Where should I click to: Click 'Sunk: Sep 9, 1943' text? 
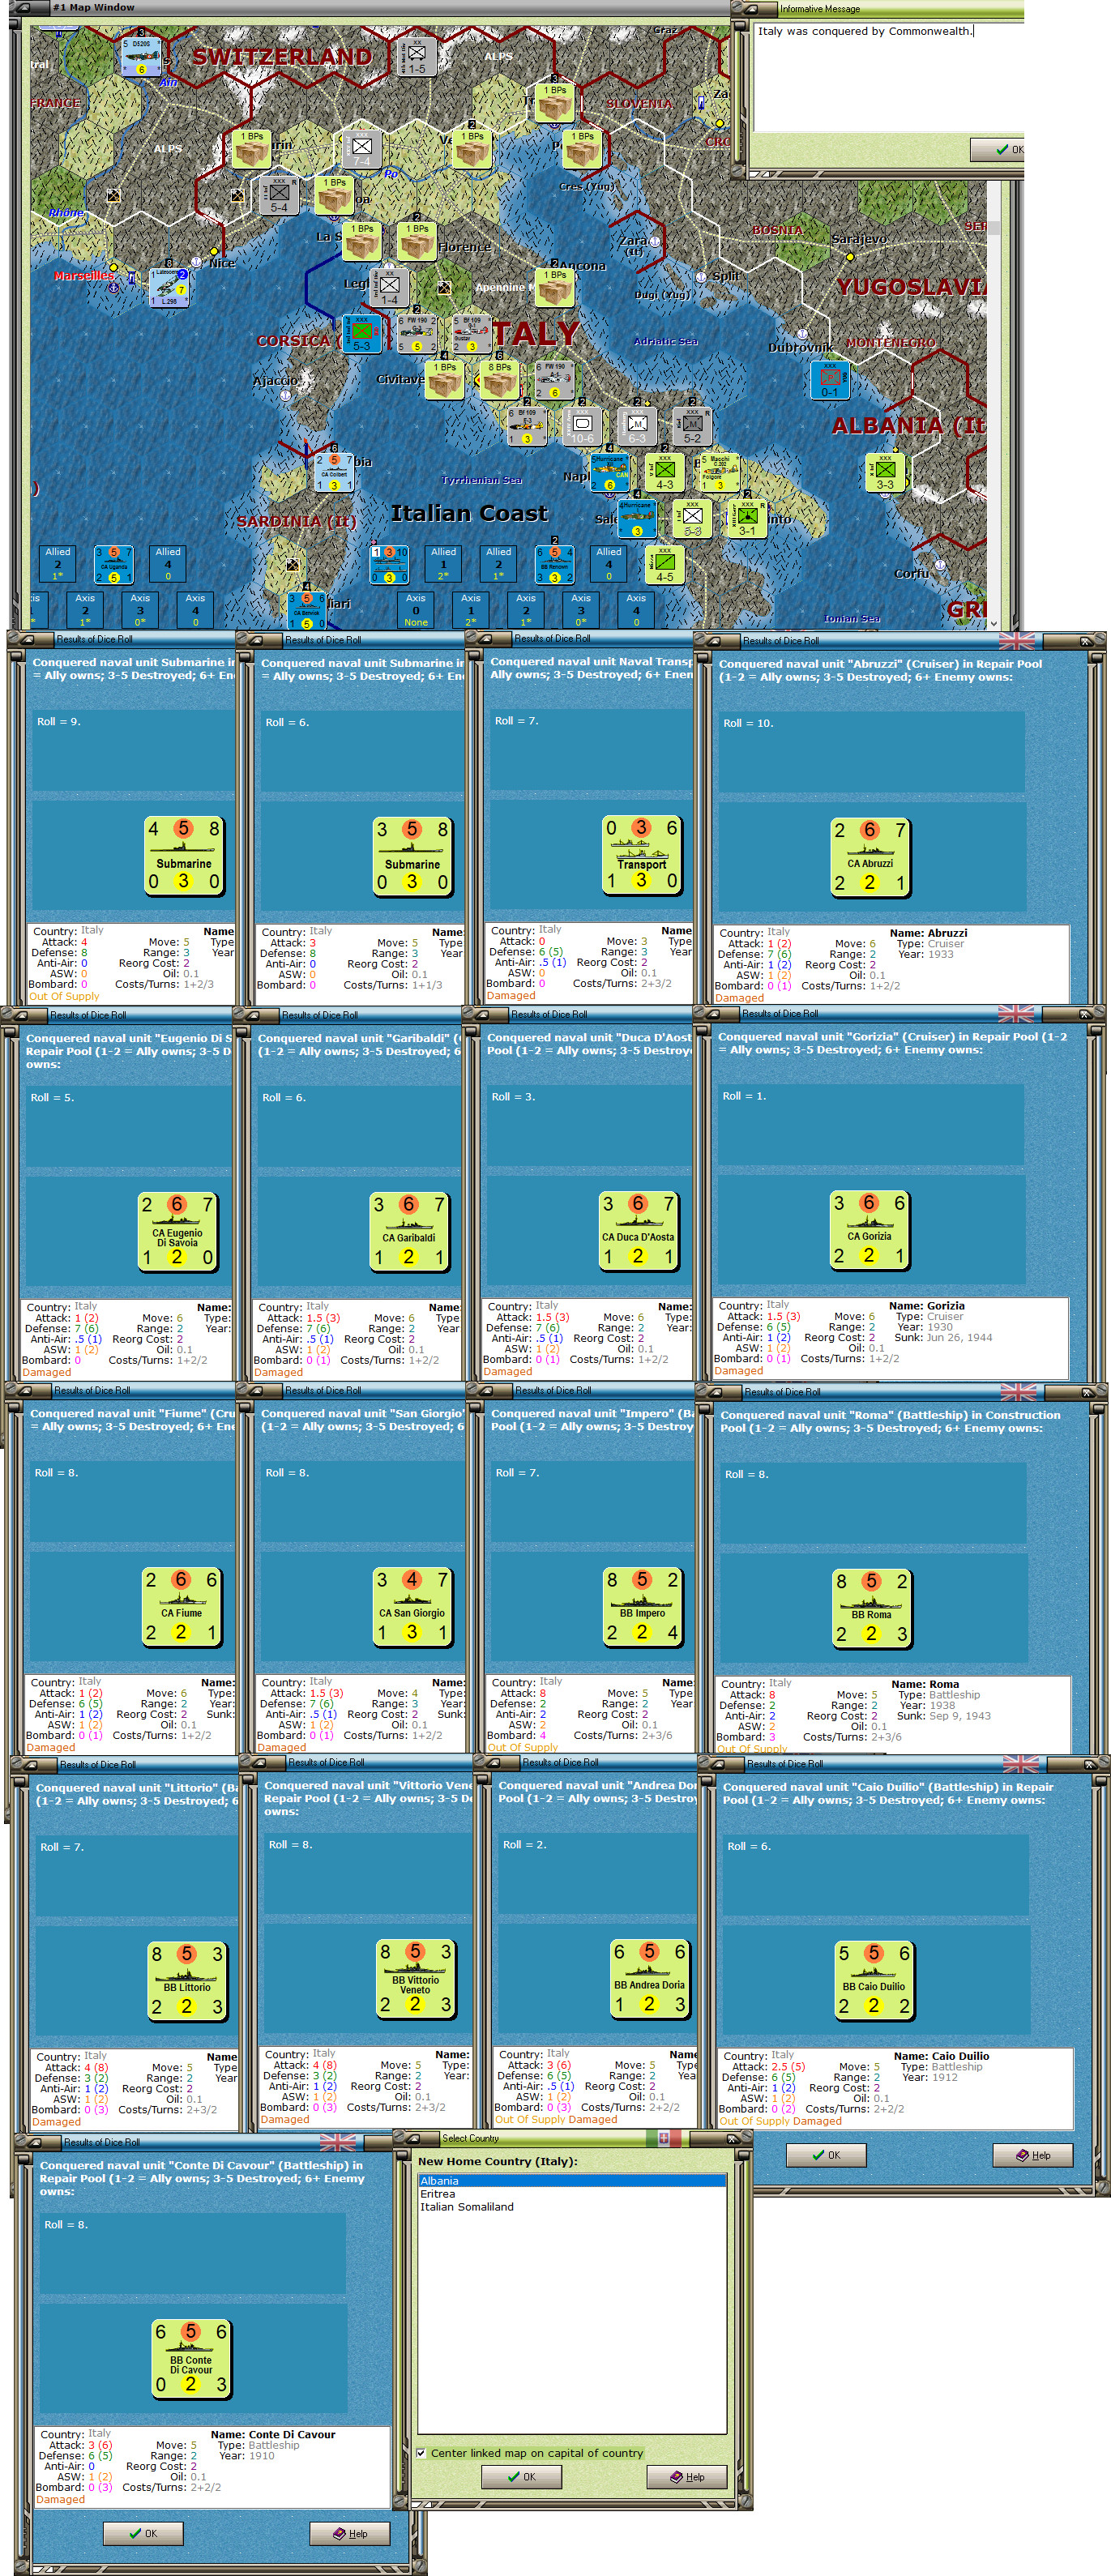coord(943,1716)
